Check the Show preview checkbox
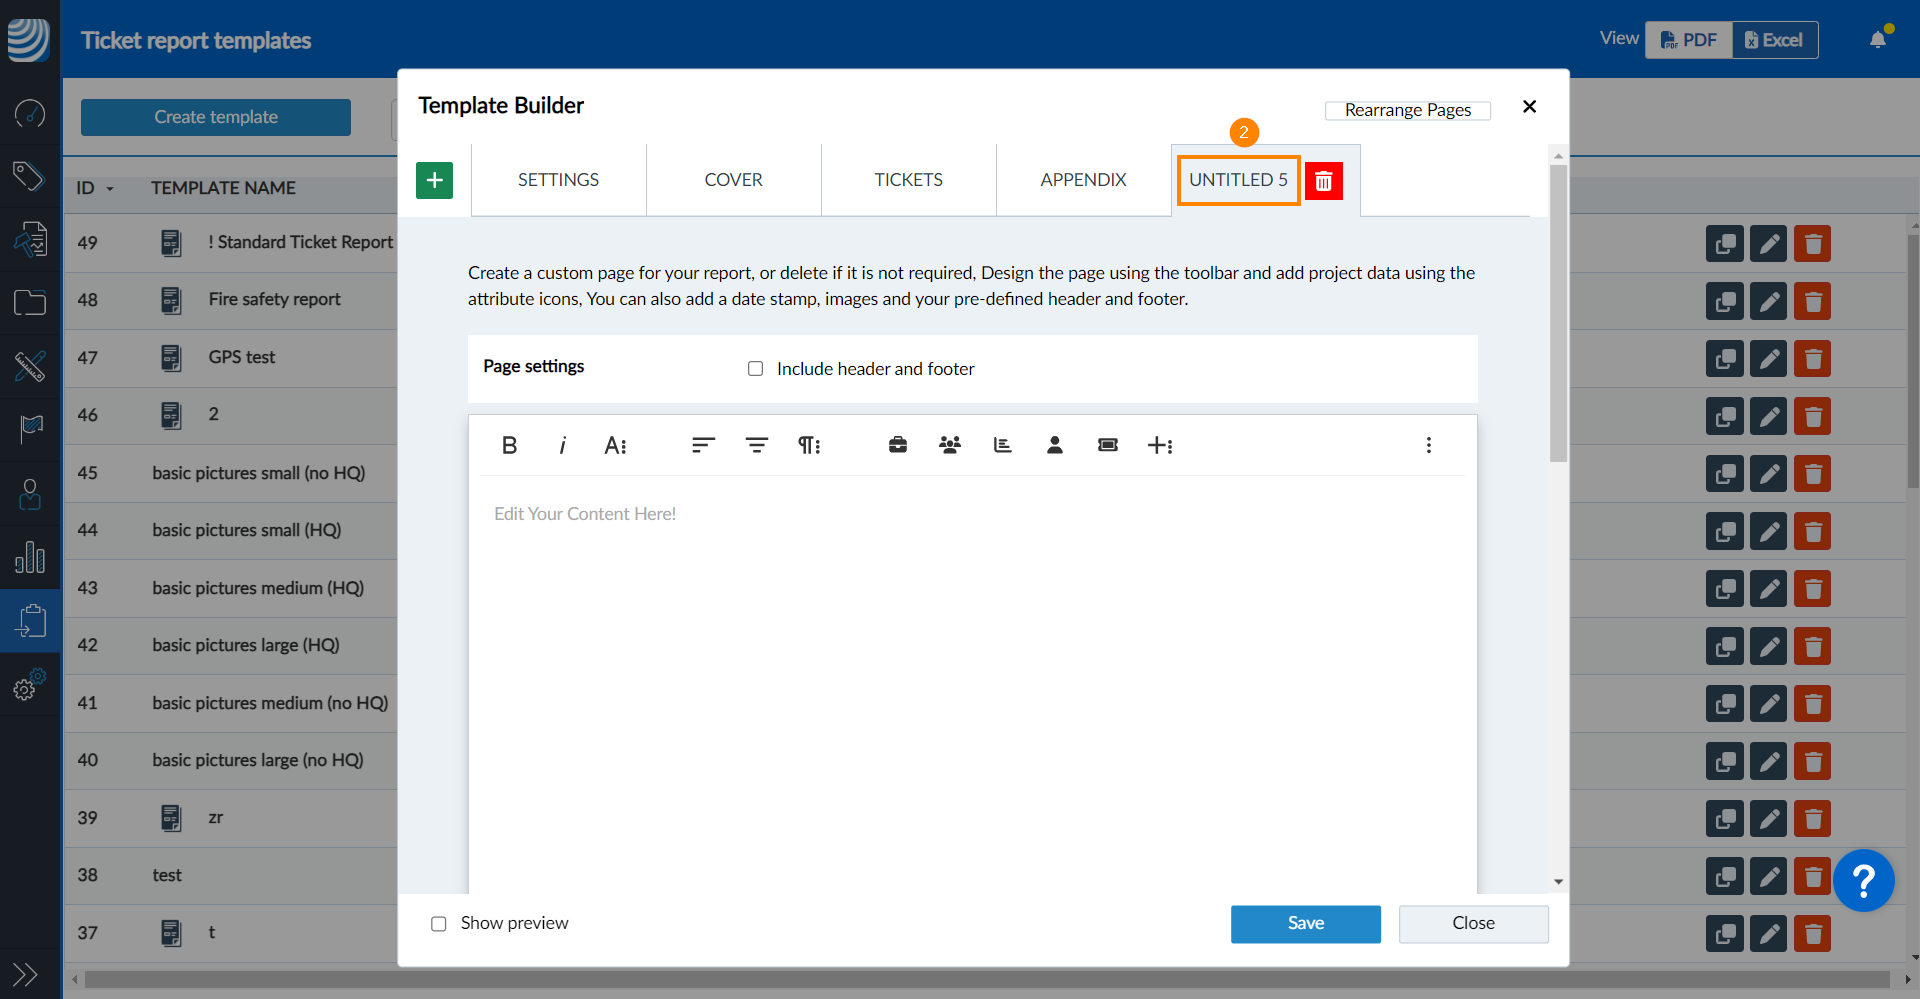Image resolution: width=1920 pixels, height=999 pixels. [439, 924]
